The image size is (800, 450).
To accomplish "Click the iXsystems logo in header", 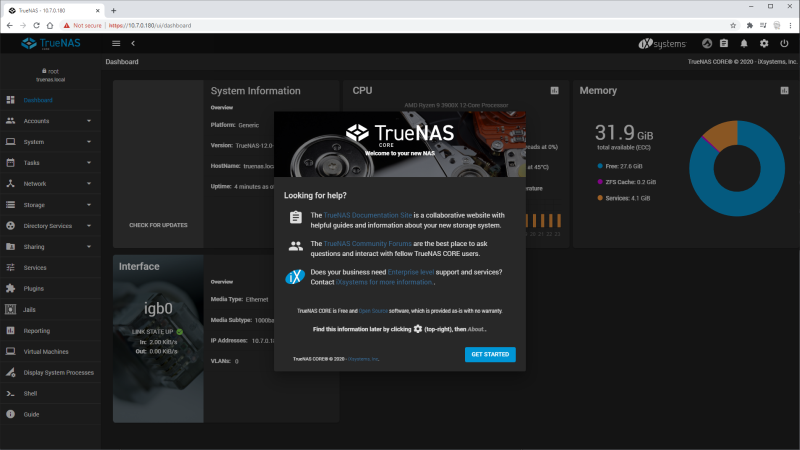I will click(662, 43).
